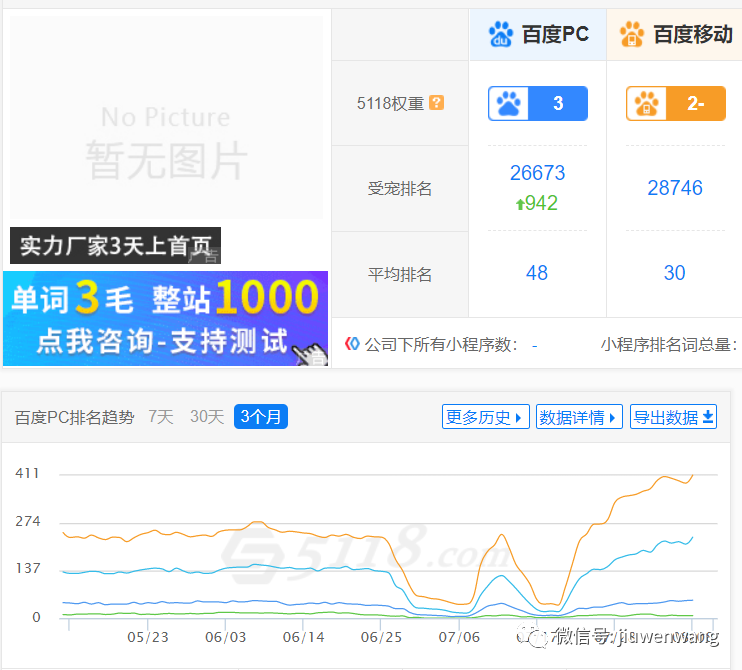Click the question mark icon beside 5118权重
Viewport: 742px width, 670px height.
(x=436, y=103)
